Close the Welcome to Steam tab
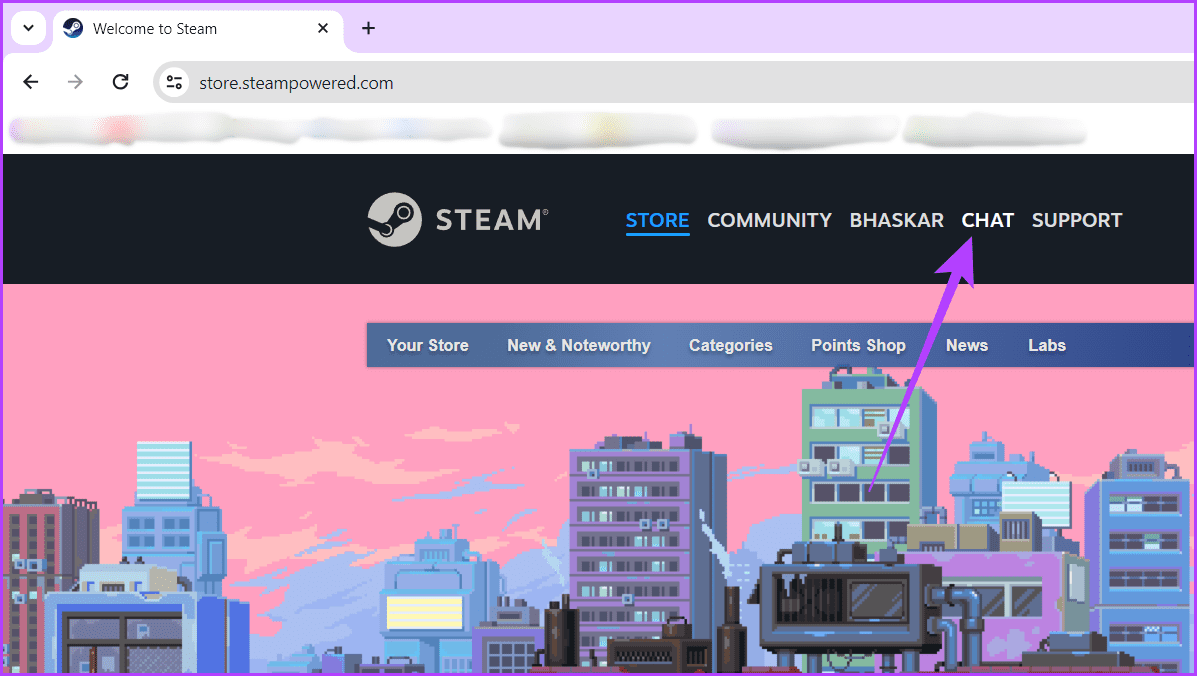This screenshot has width=1197, height=676. pyautogui.click(x=323, y=28)
